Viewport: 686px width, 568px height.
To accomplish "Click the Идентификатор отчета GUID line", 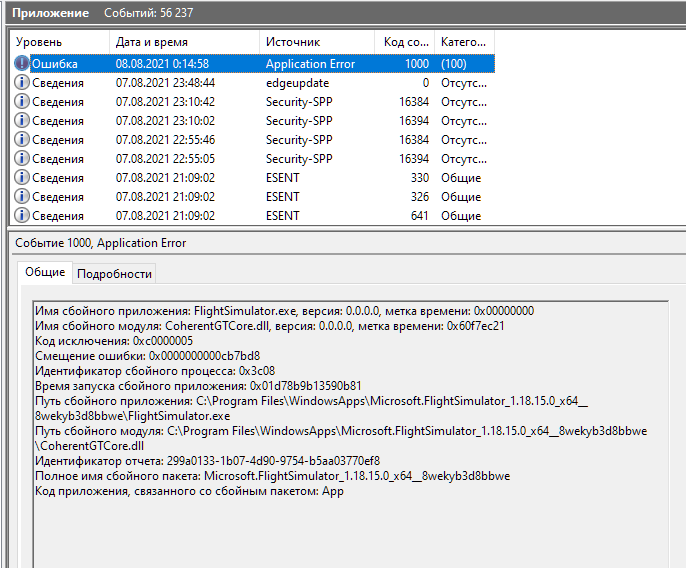I will coord(207,461).
